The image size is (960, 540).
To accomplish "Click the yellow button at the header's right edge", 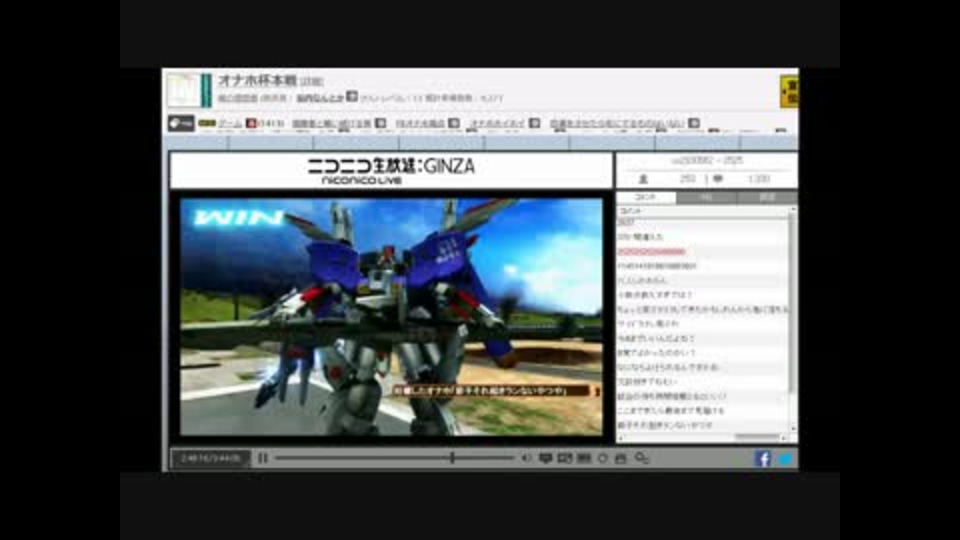I will click(x=789, y=91).
